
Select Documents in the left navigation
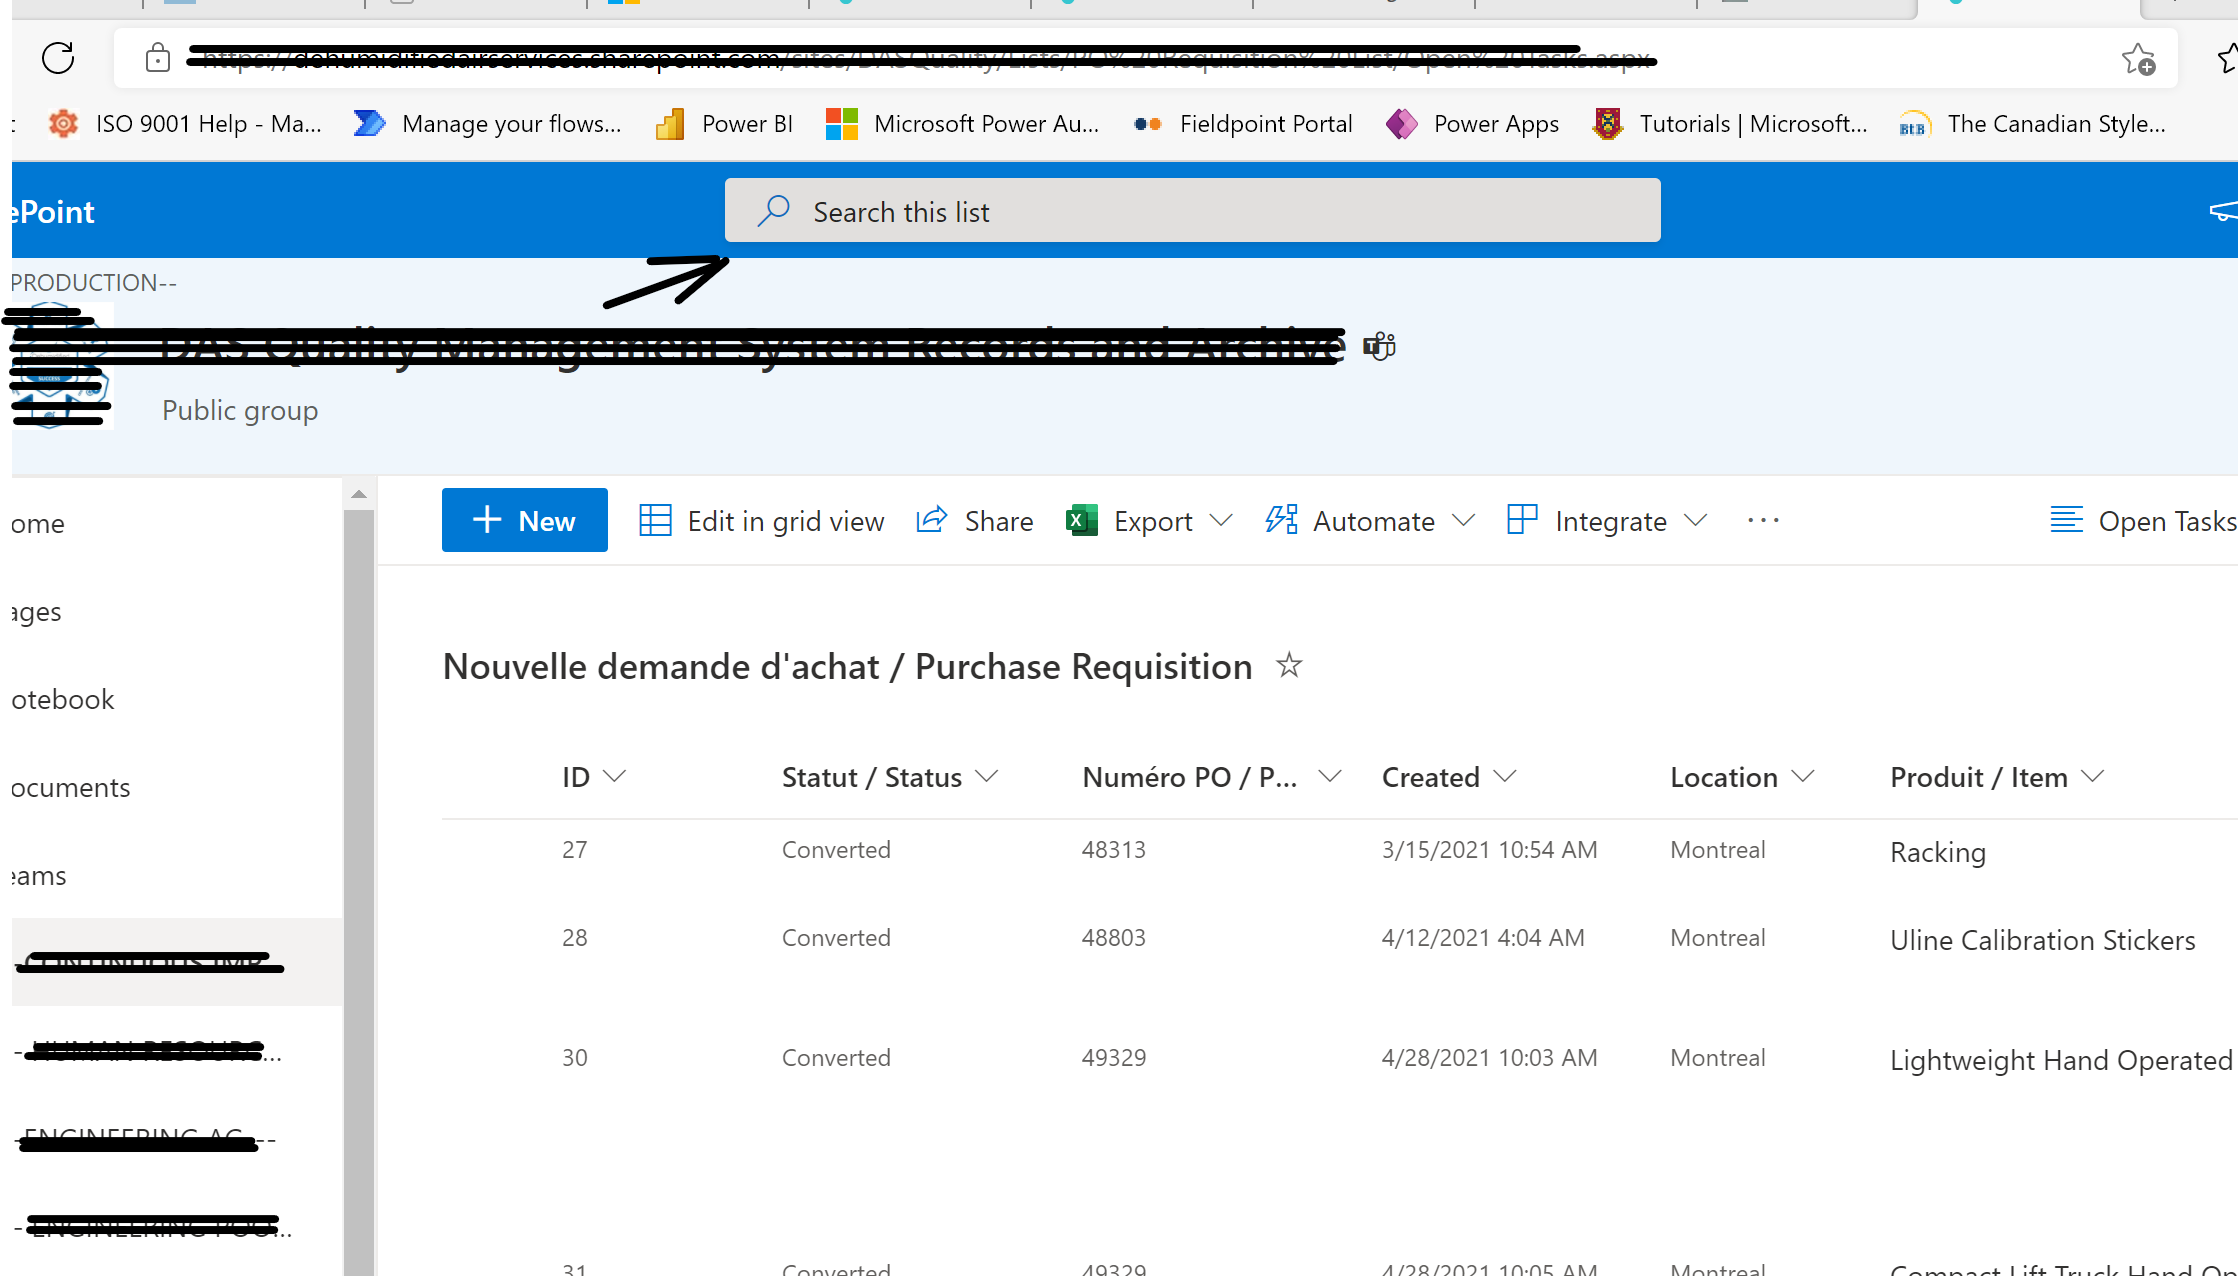tap(68, 787)
